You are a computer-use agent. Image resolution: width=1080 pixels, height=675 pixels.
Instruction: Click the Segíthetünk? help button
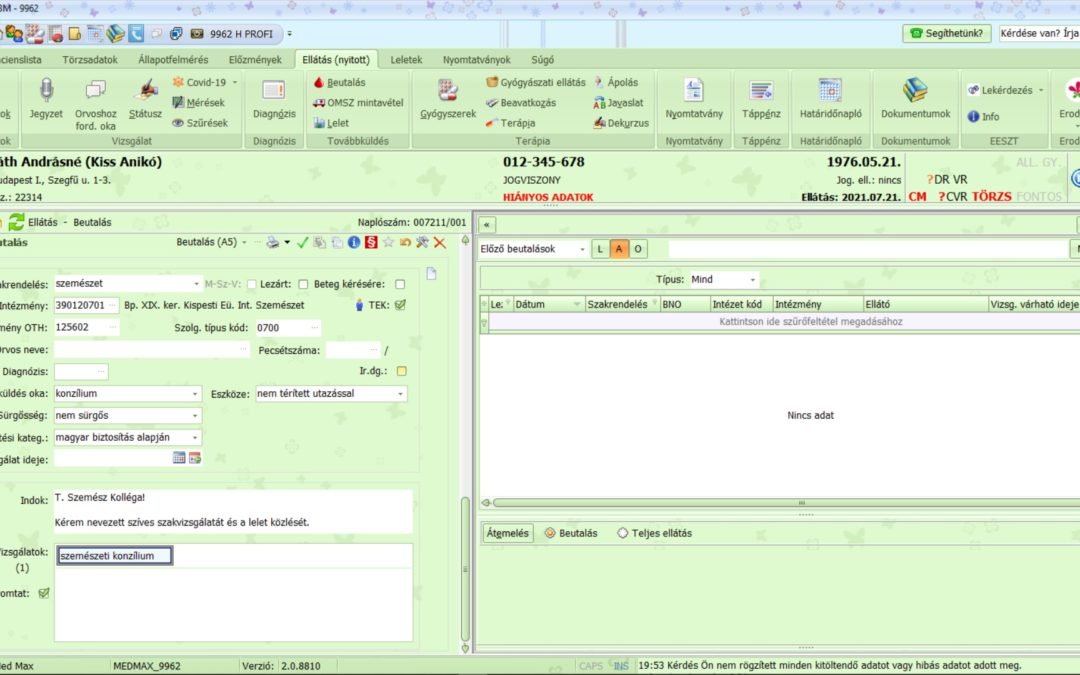click(946, 33)
